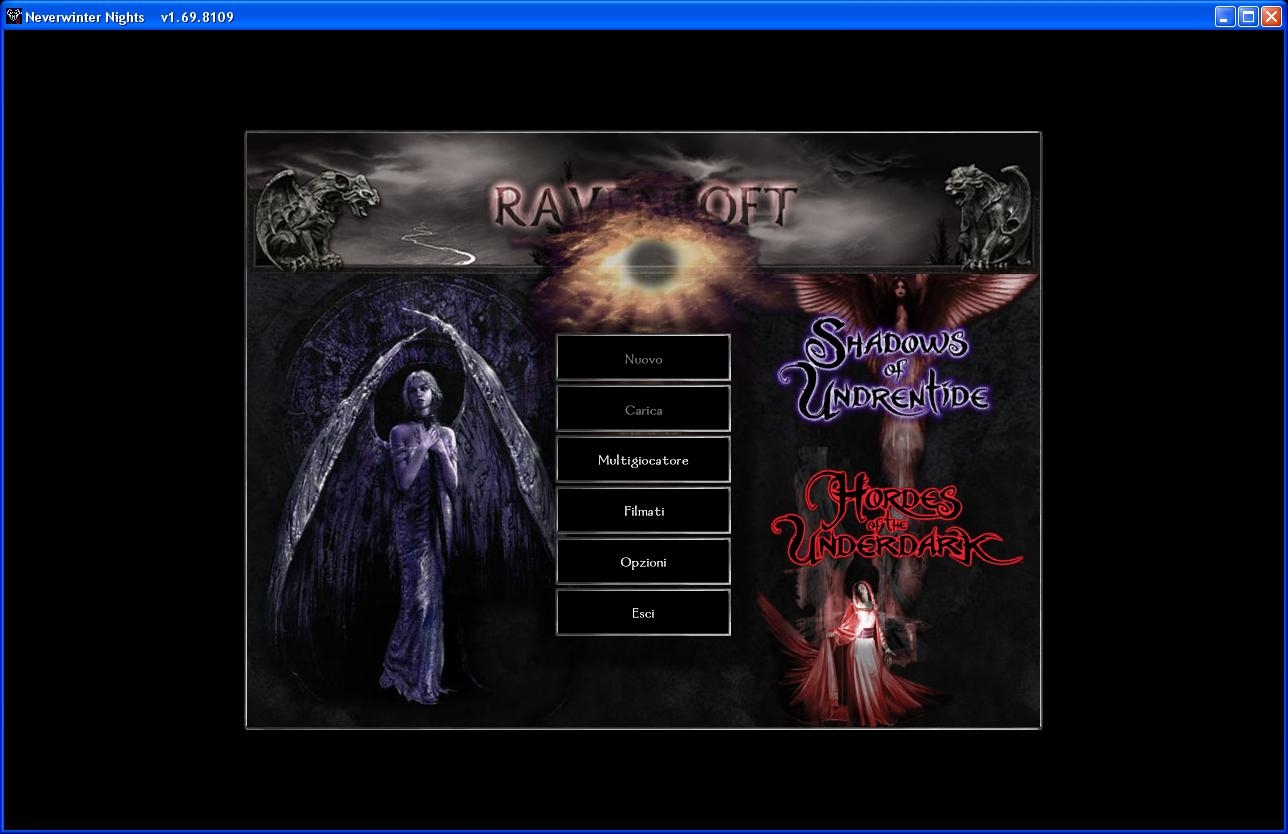Viewport: 1288px width, 834px height.
Task: Click the Neverwinter Nights title bar icon
Action: (13, 16)
